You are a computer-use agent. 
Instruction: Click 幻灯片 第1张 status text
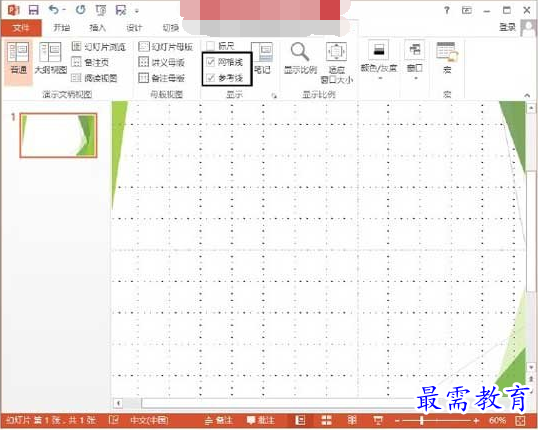tap(51, 420)
